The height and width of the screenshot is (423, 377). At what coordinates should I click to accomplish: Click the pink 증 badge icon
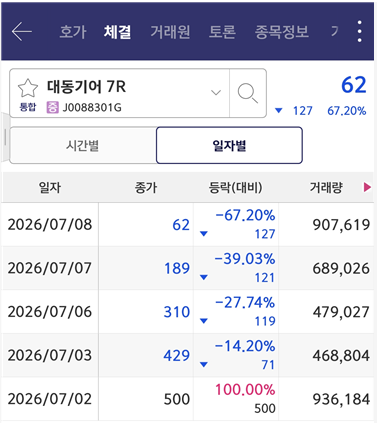(52, 107)
